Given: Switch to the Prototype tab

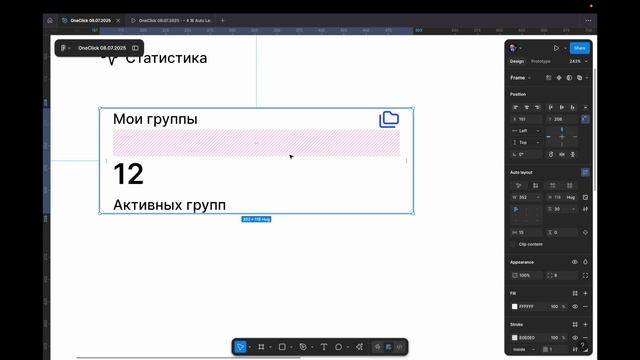Looking at the screenshot, I should coord(540,61).
